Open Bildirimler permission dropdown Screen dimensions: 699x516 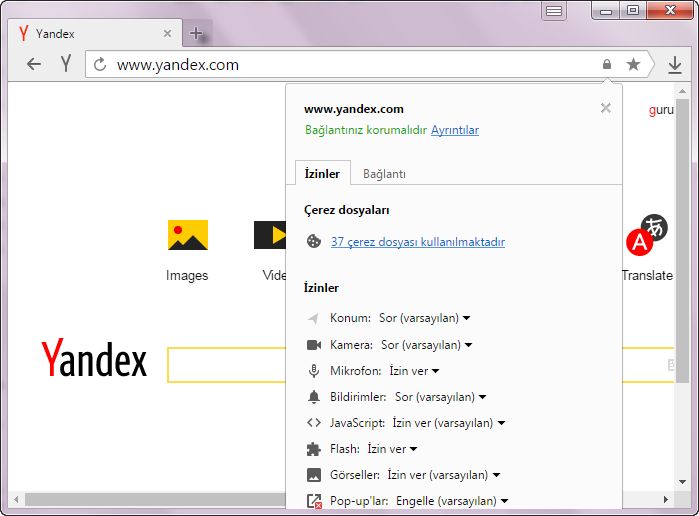[x=440, y=397]
